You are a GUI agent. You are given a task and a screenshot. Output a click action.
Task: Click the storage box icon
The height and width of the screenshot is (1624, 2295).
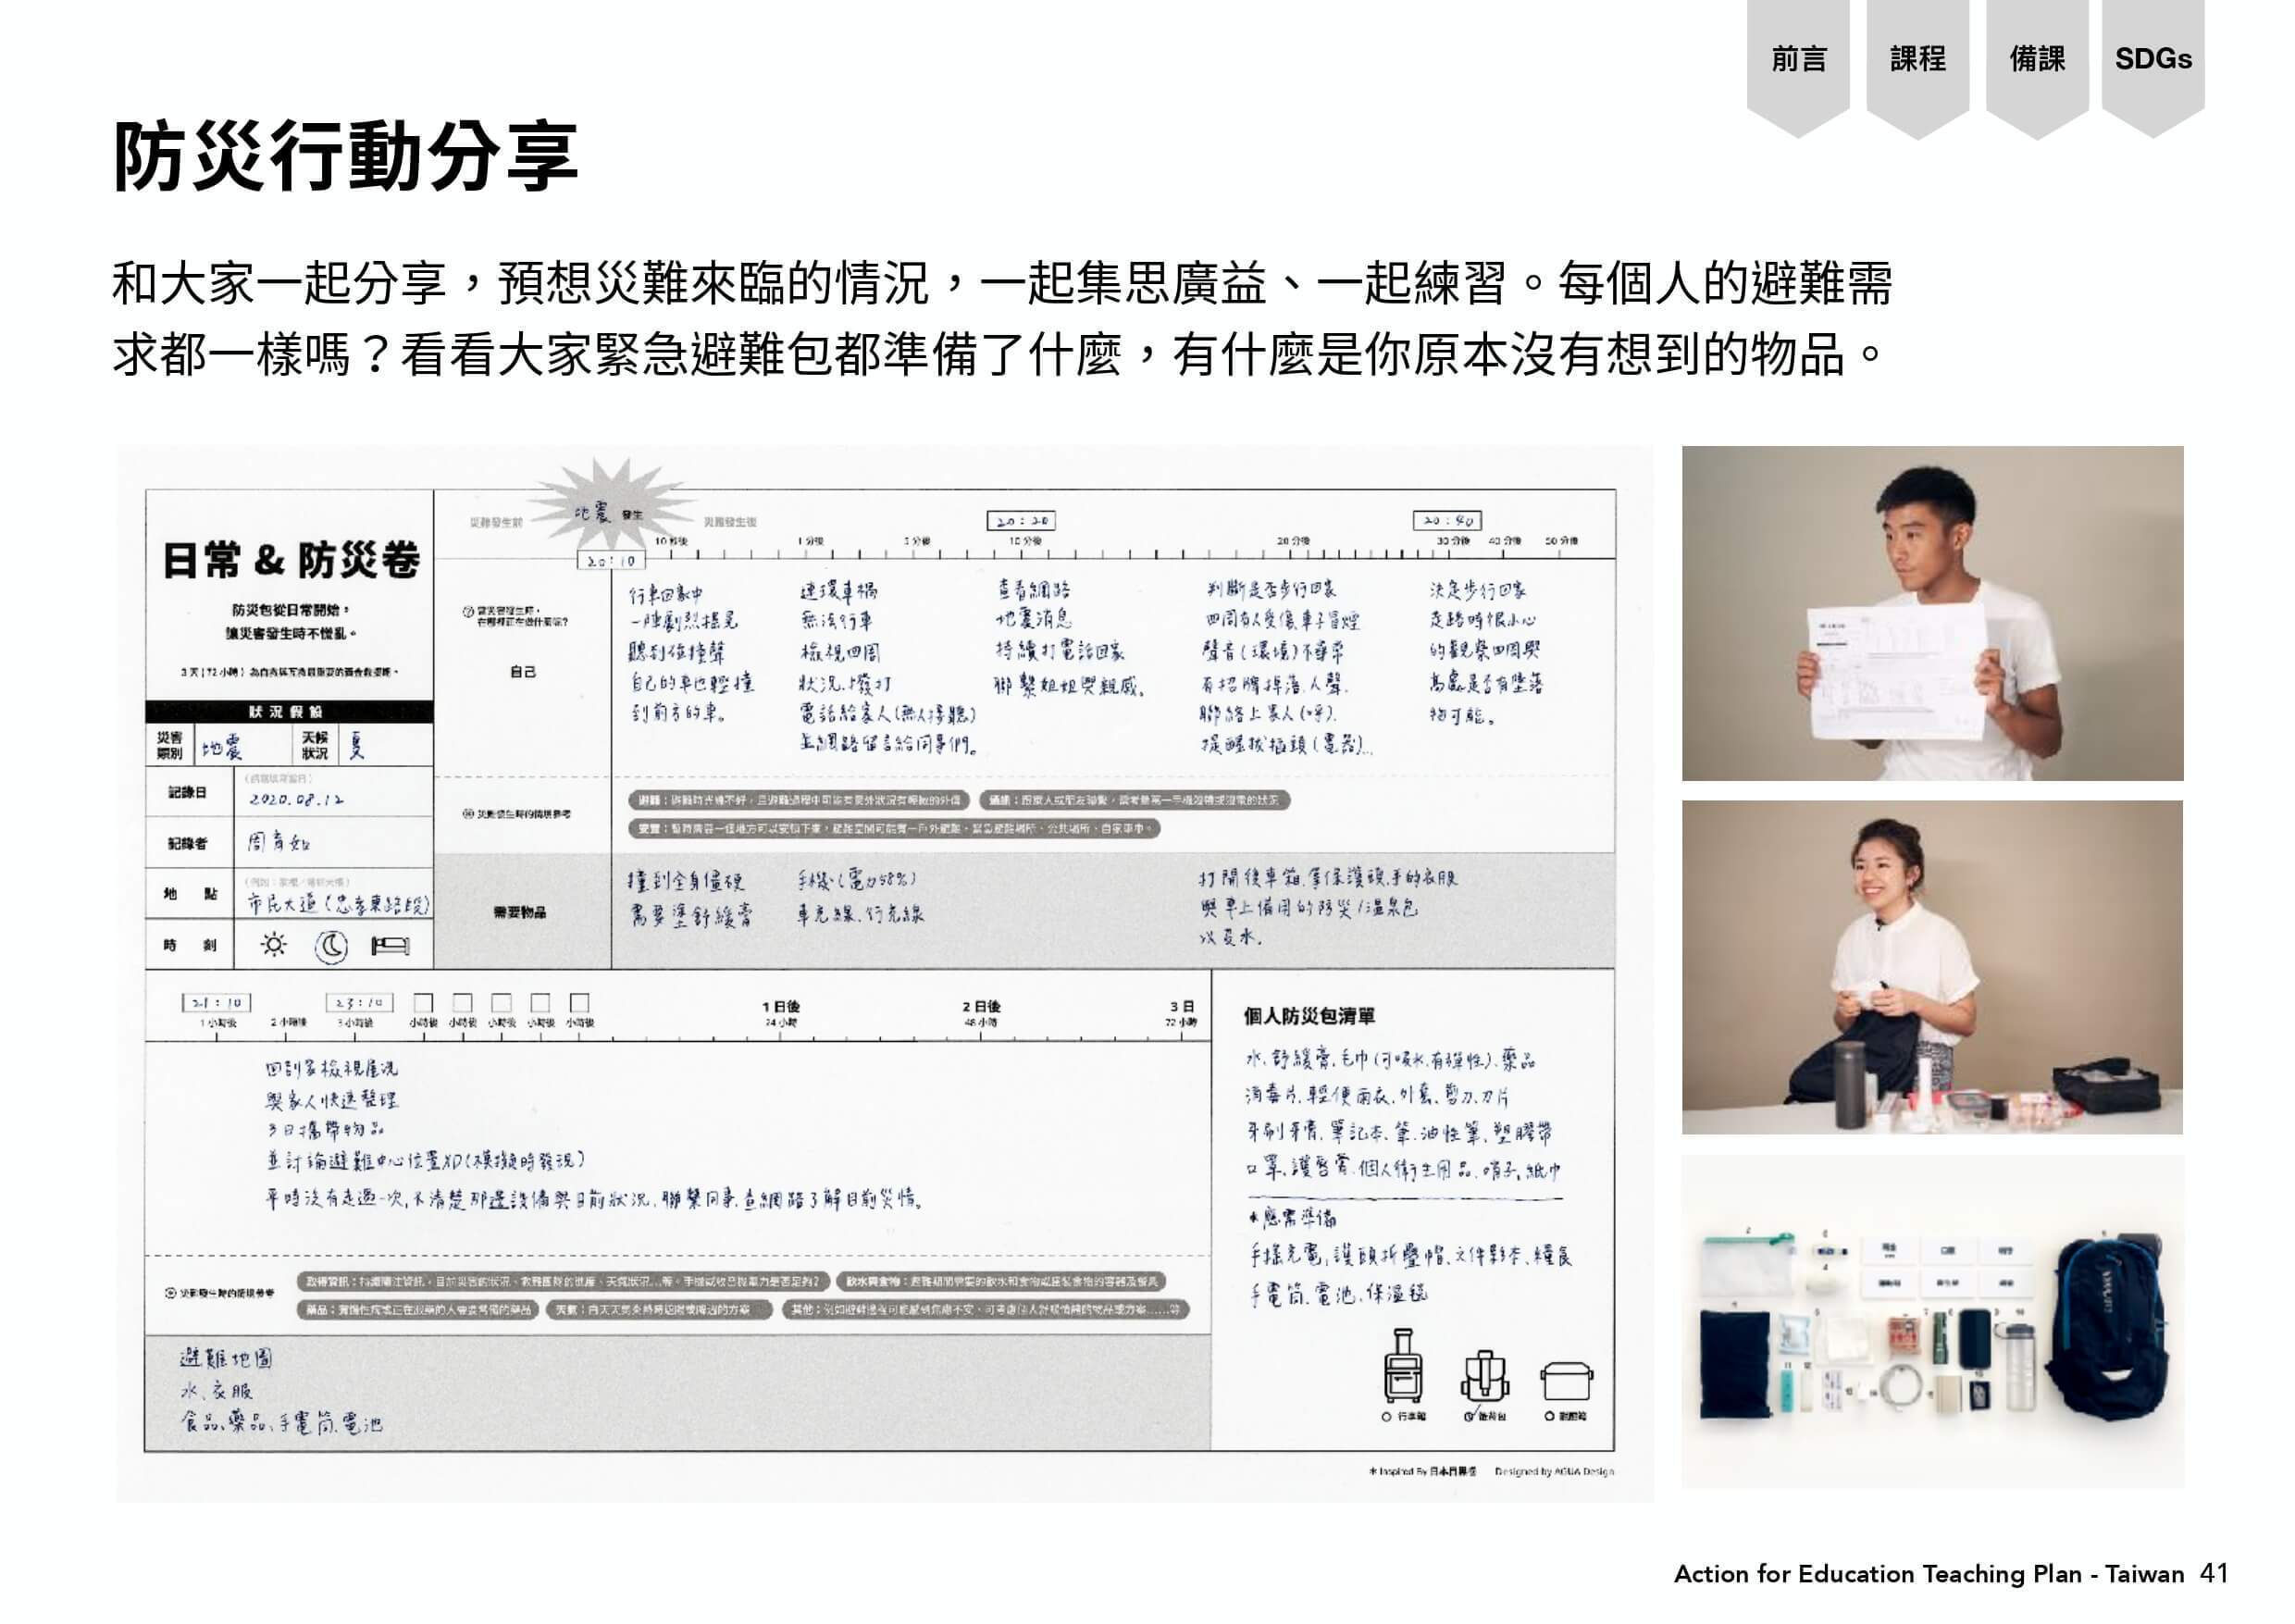1566,1381
